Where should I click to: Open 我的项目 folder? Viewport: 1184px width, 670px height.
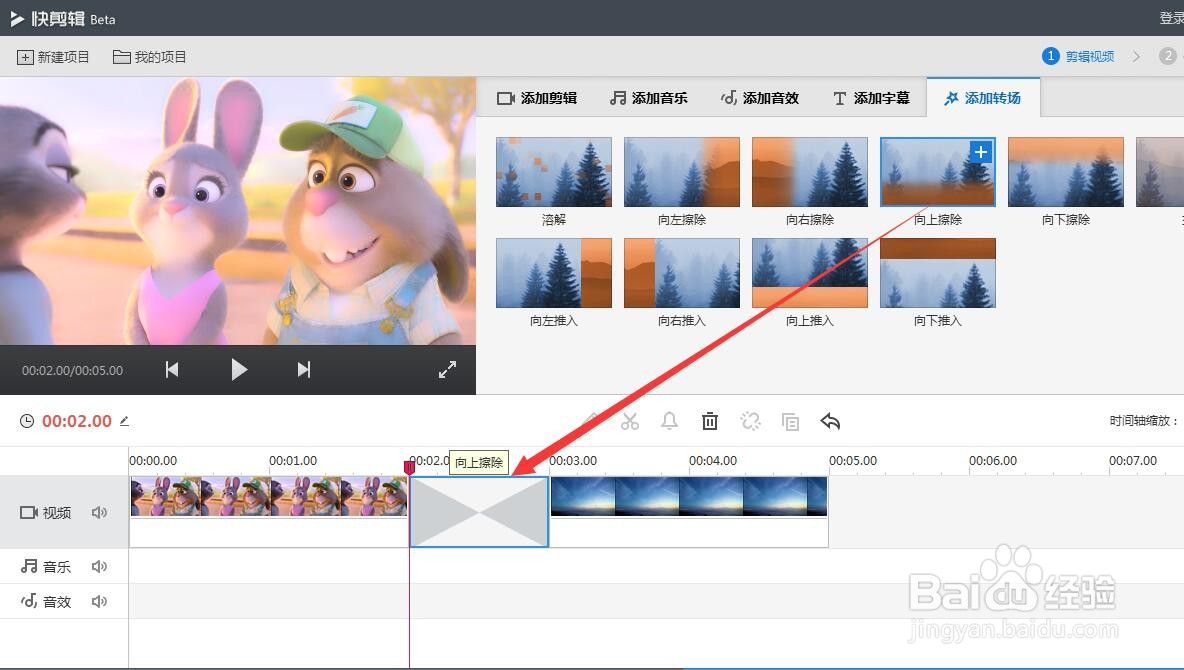coord(150,57)
